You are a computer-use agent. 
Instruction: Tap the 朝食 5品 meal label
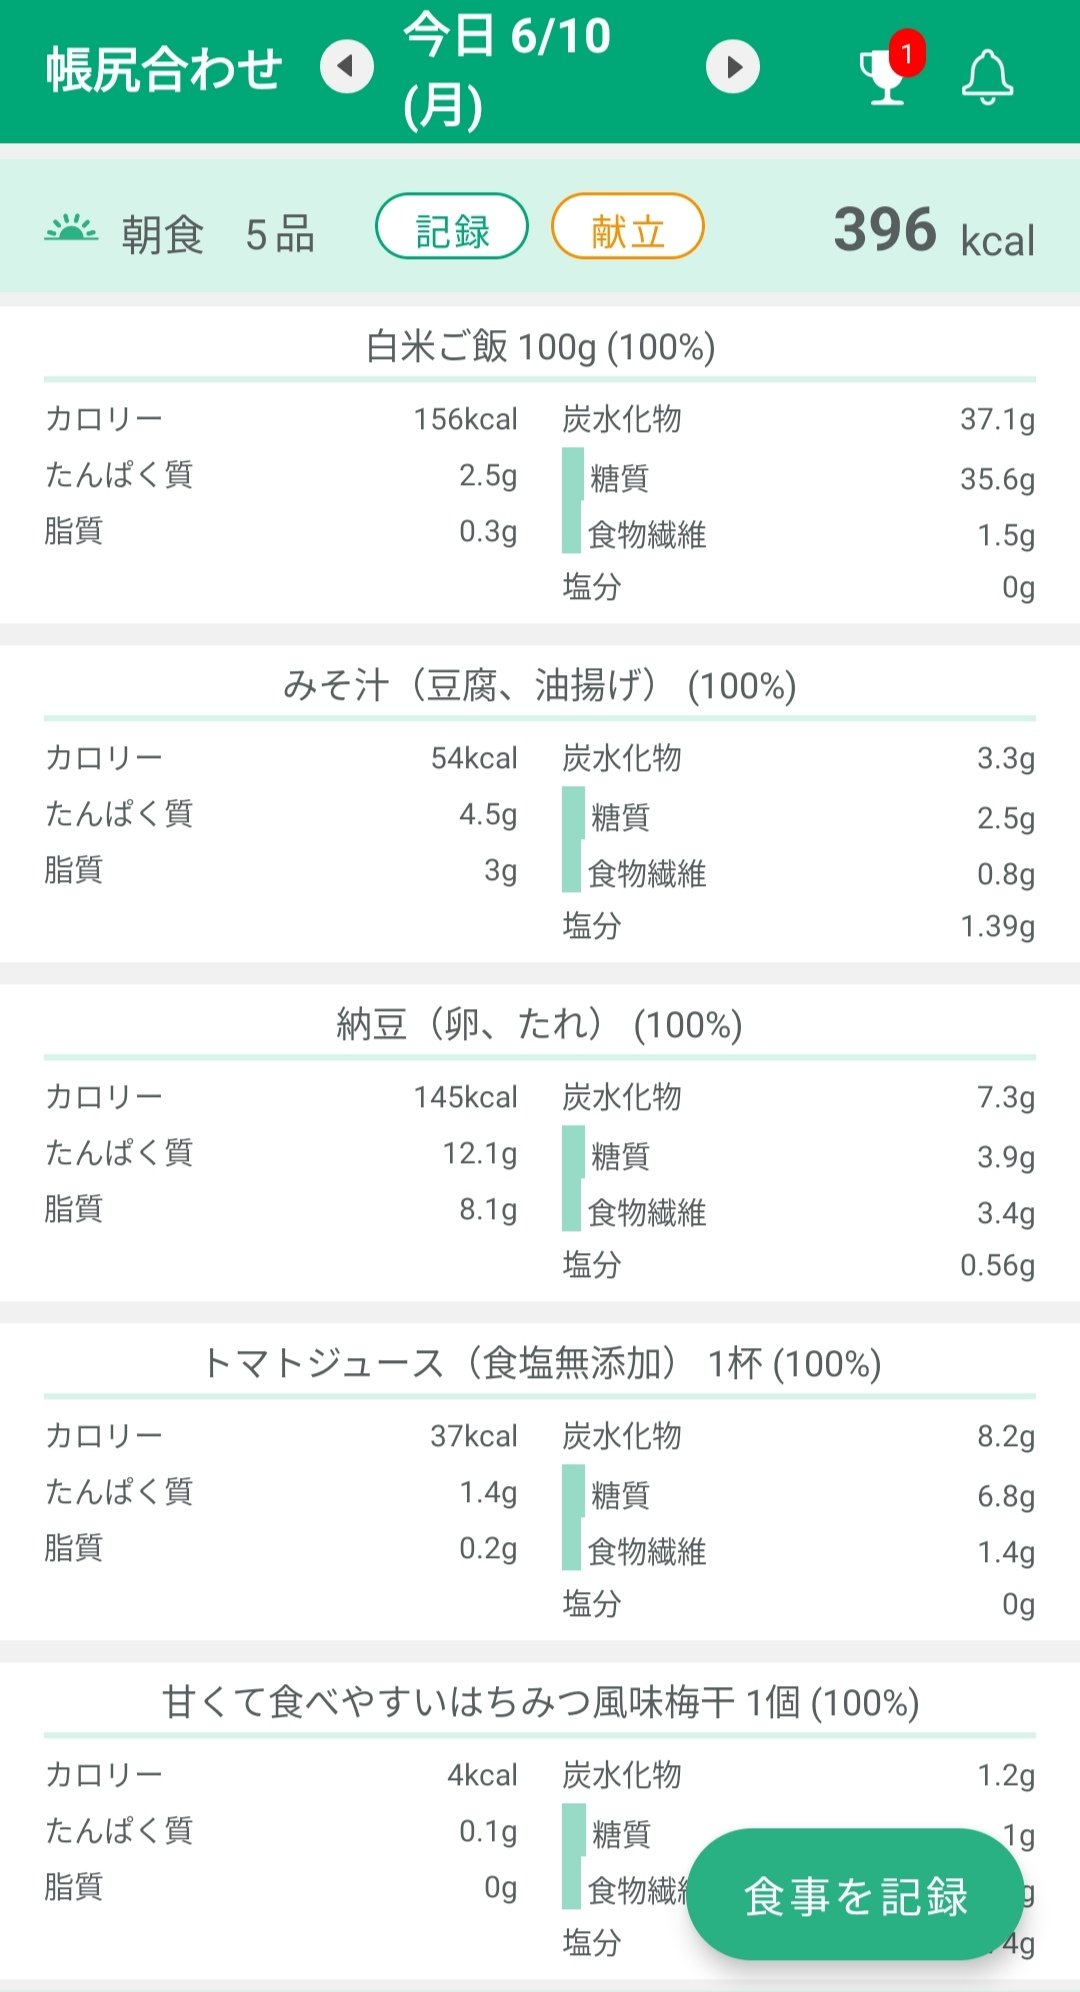(x=218, y=235)
